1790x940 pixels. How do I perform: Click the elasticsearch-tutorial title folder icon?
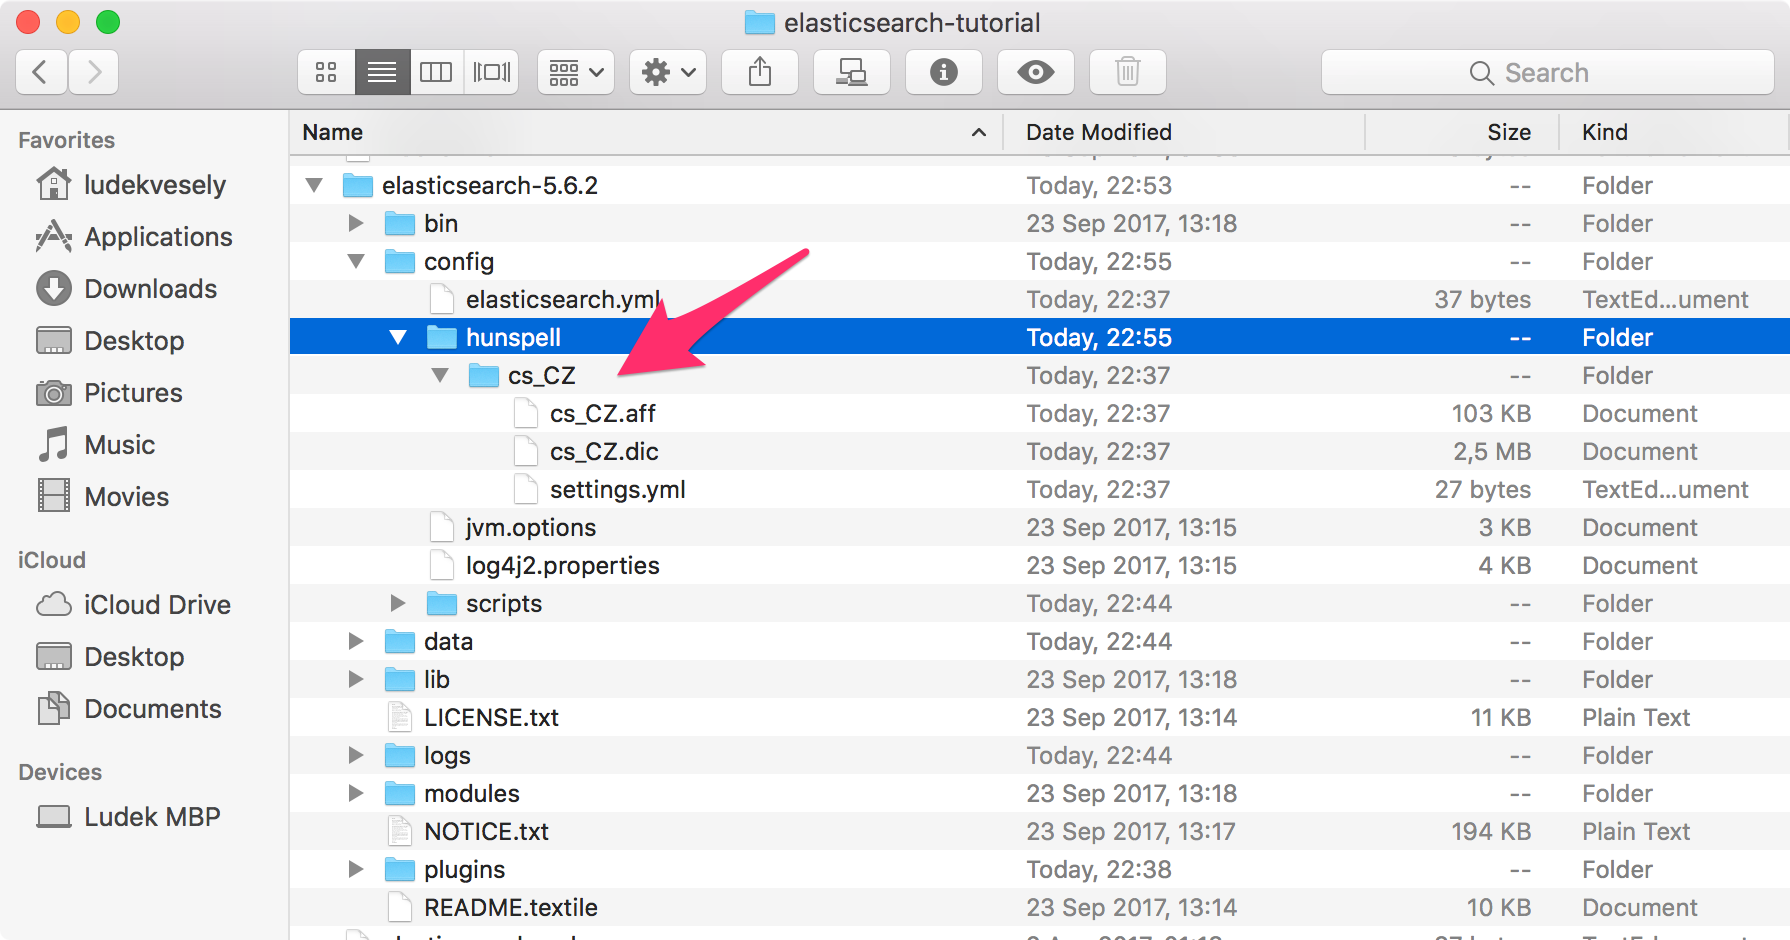(x=760, y=22)
